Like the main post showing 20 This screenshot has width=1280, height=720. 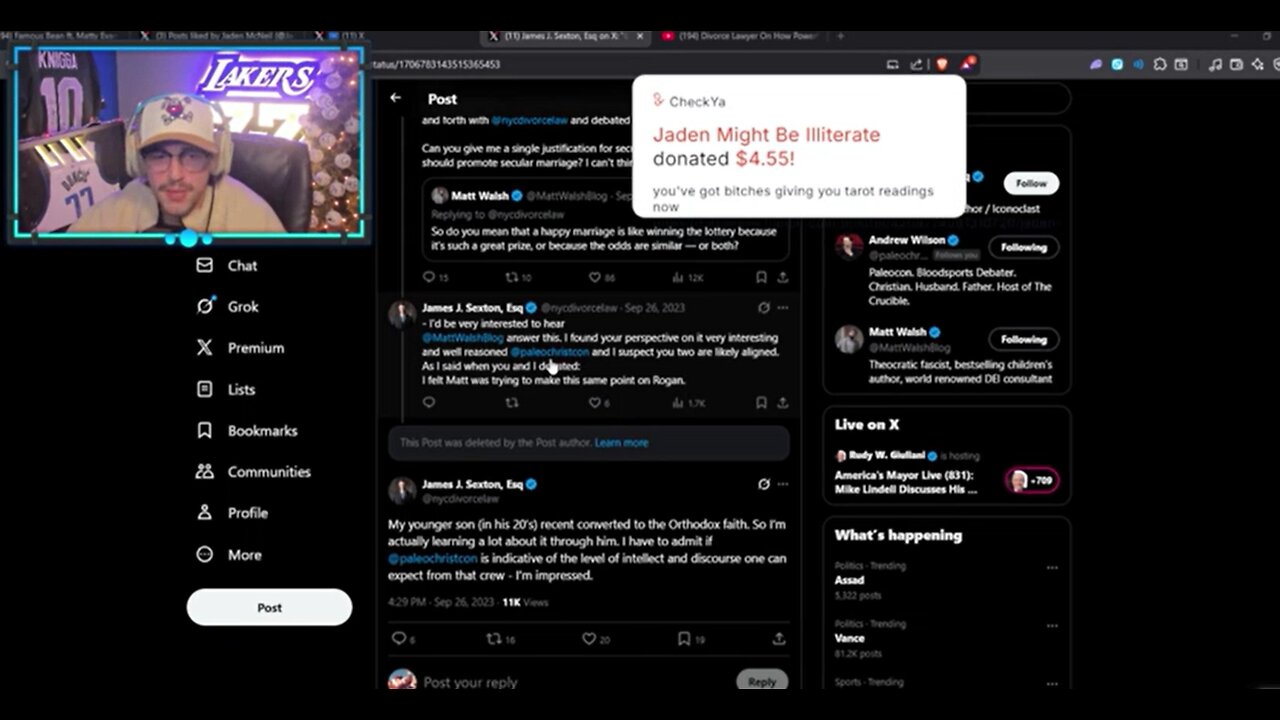(589, 638)
